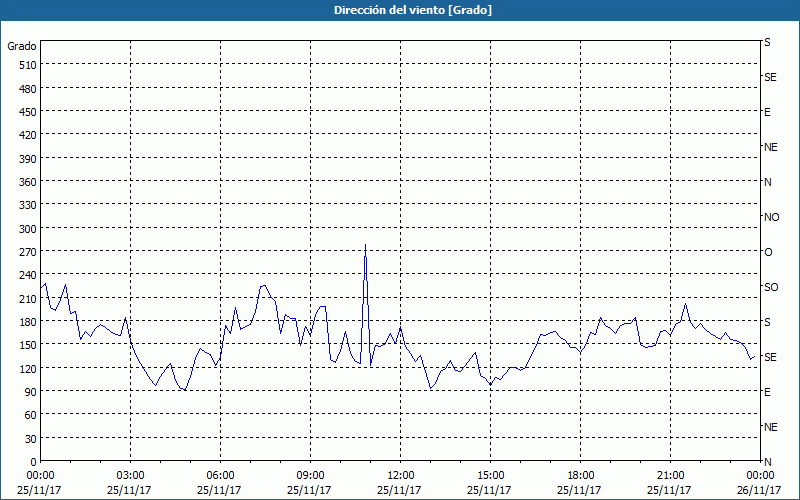
Task: Click the 26/11/17 date label
Action: point(759,490)
